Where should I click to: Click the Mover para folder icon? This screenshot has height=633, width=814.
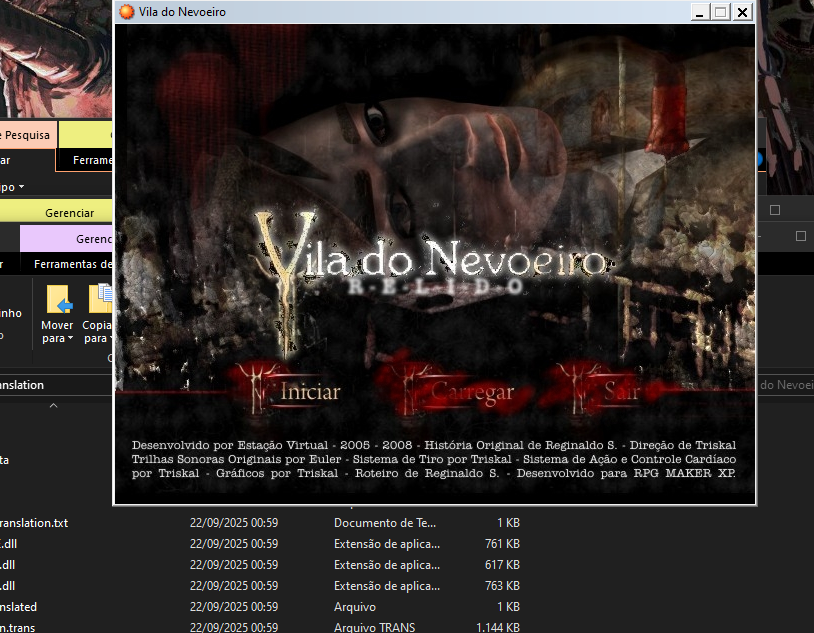[x=59, y=299]
